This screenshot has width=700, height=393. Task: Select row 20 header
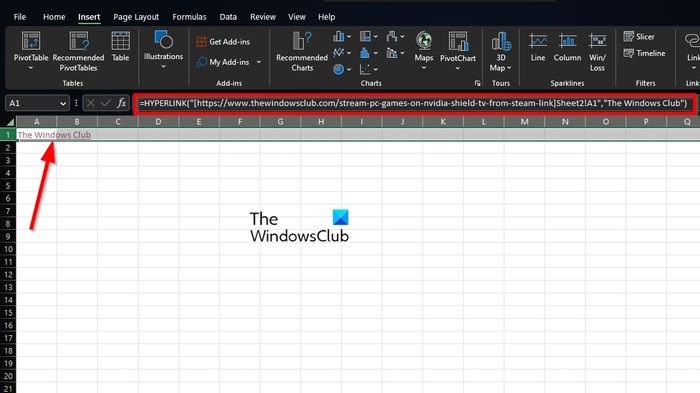pyautogui.click(x=8, y=376)
